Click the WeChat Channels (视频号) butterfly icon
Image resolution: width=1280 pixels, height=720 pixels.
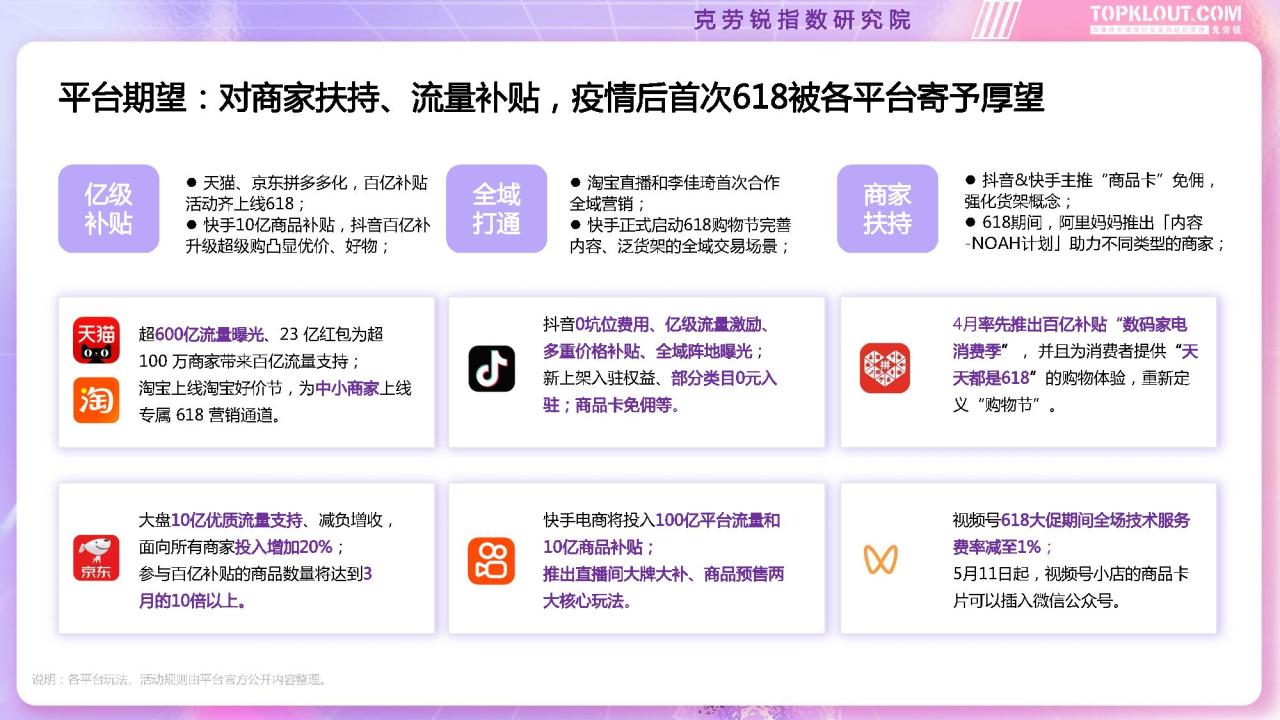coord(881,559)
